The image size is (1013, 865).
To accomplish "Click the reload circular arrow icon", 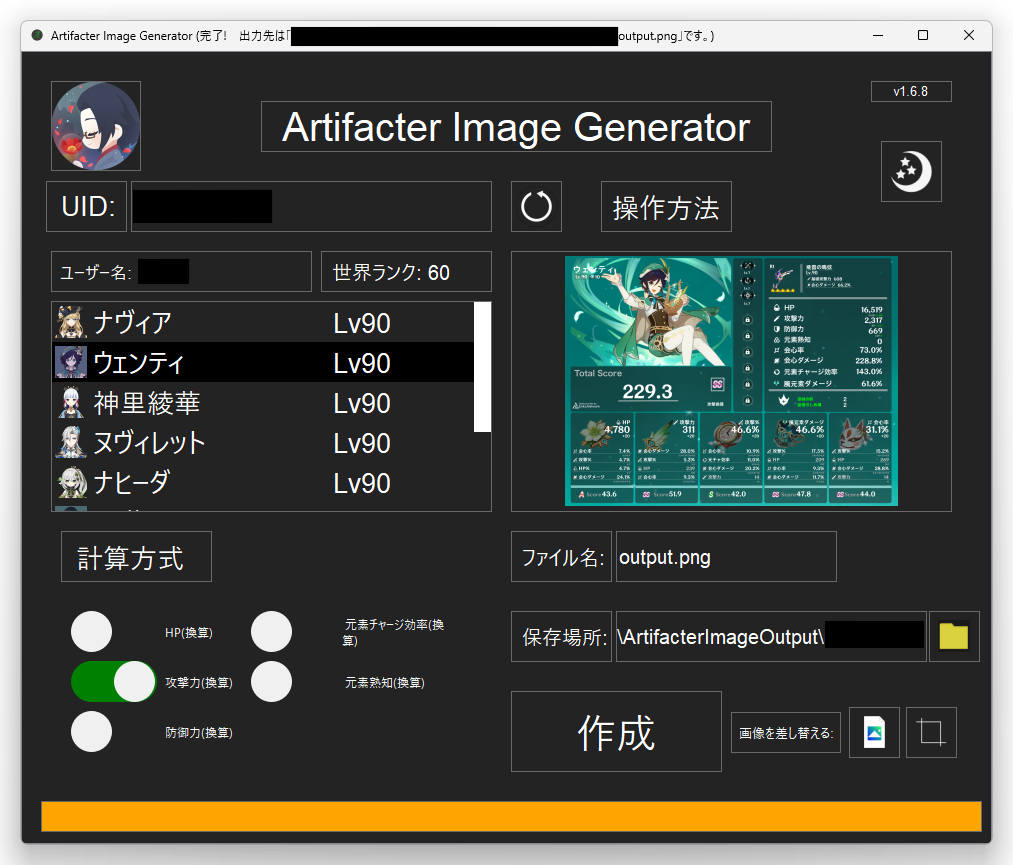I will 536,207.
